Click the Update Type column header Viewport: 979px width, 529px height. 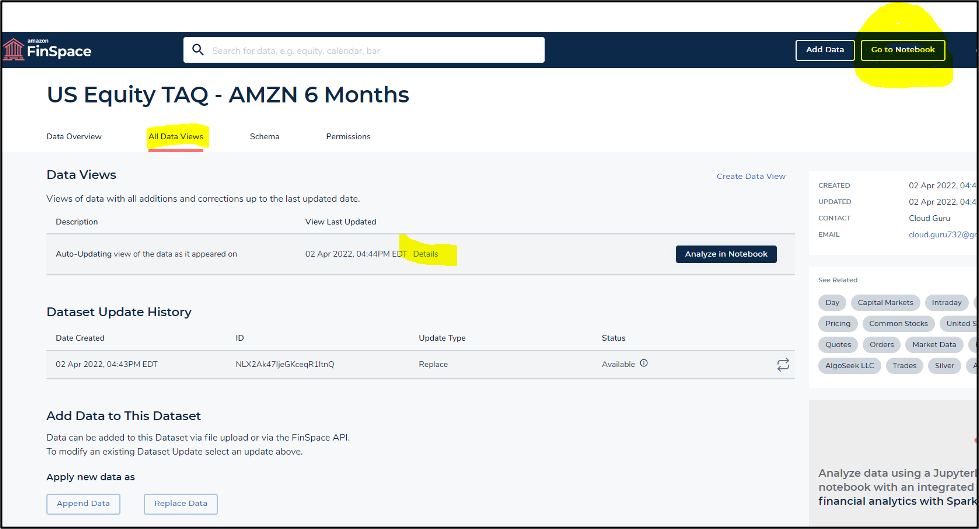click(x=442, y=338)
